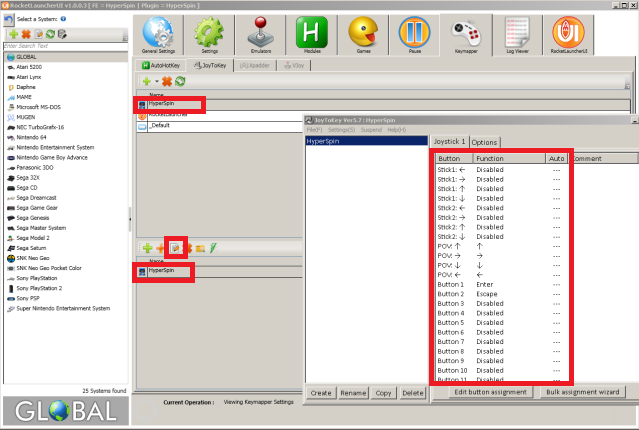Click the Auto column header
The width and height of the screenshot is (639, 430).
coord(556,159)
